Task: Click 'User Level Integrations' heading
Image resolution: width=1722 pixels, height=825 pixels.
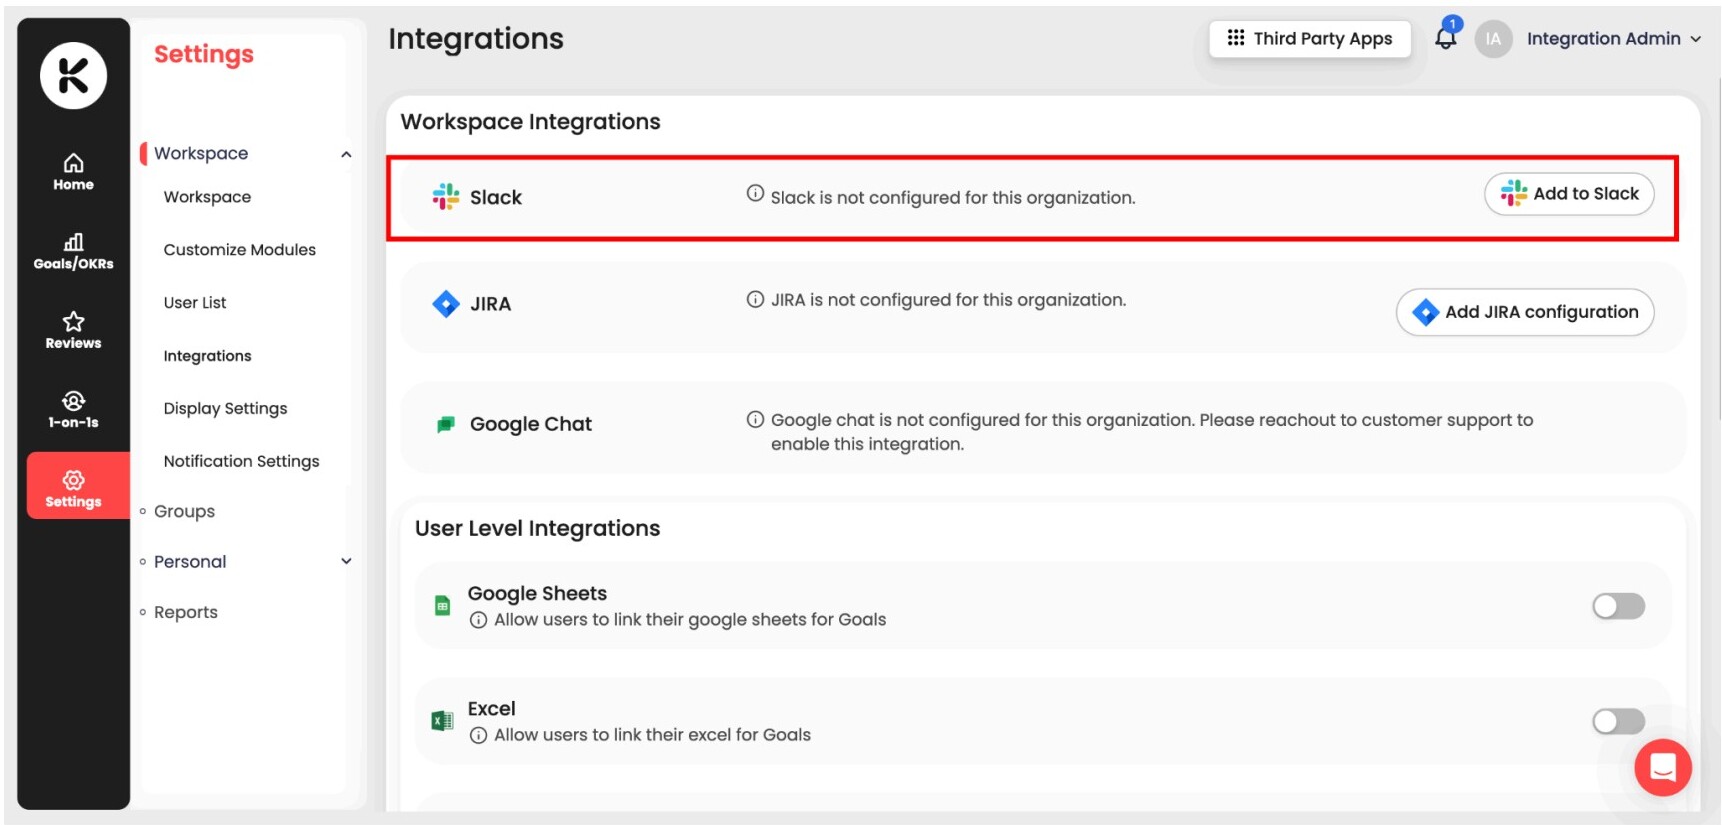Action: click(537, 528)
